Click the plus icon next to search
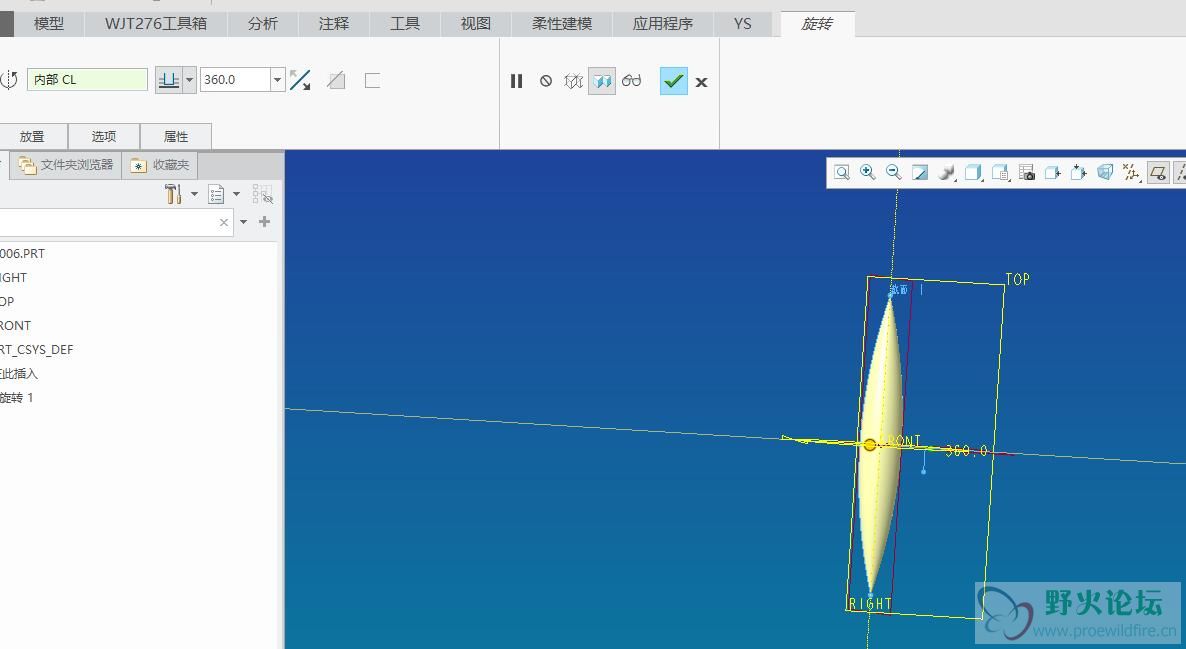Image resolution: width=1186 pixels, height=649 pixels. point(264,222)
